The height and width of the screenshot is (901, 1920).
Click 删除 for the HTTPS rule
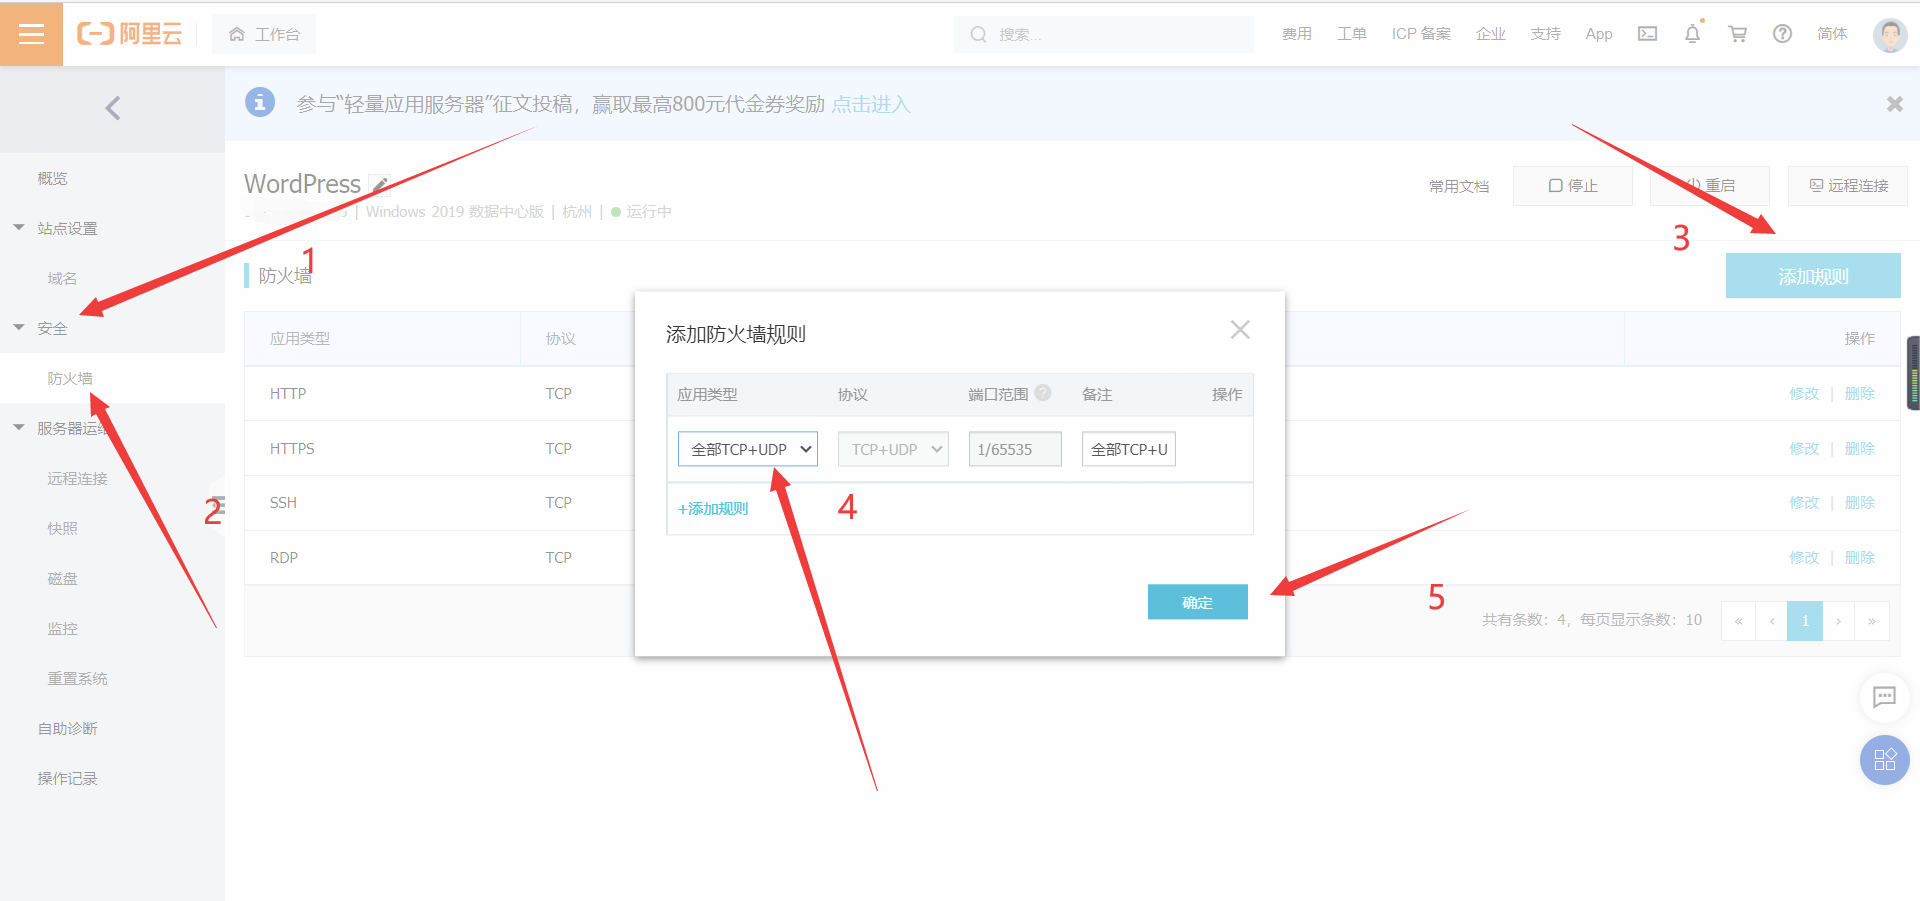click(x=1859, y=449)
